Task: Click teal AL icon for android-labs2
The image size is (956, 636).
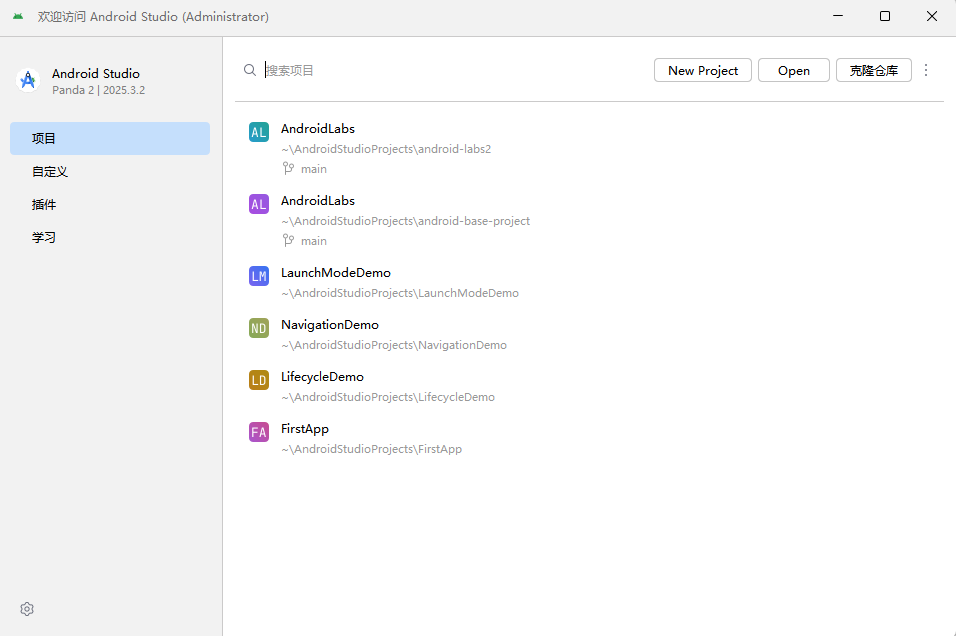Action: click(x=259, y=132)
